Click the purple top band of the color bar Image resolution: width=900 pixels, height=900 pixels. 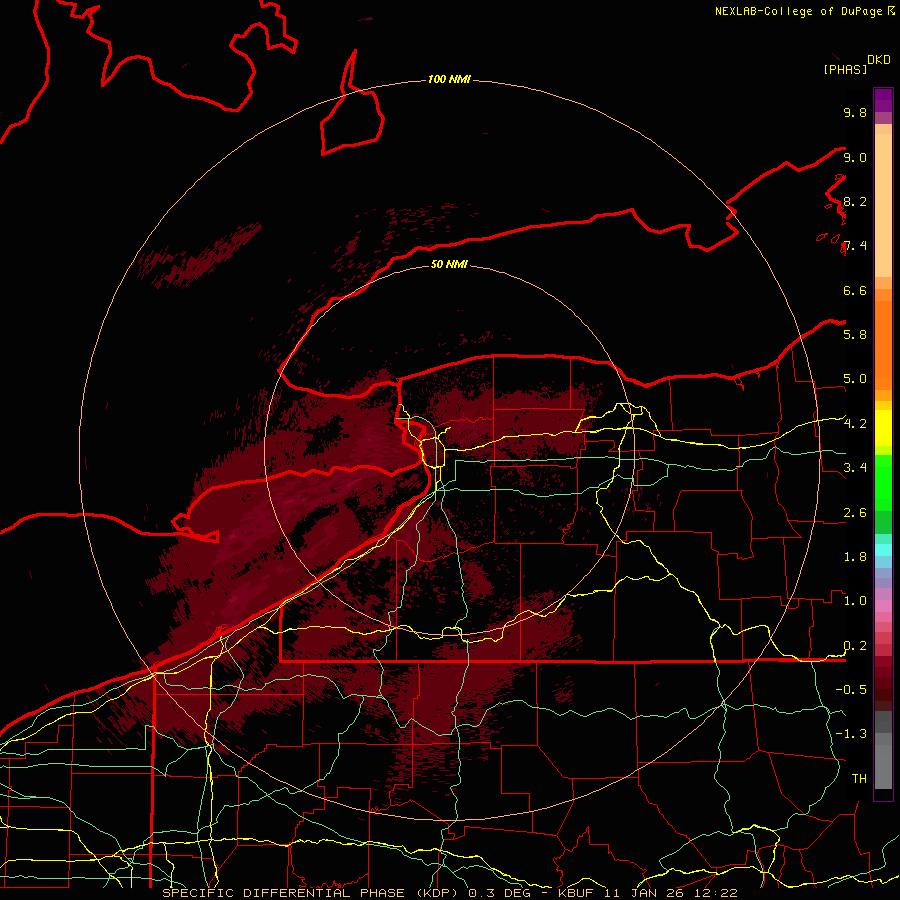coord(883,100)
